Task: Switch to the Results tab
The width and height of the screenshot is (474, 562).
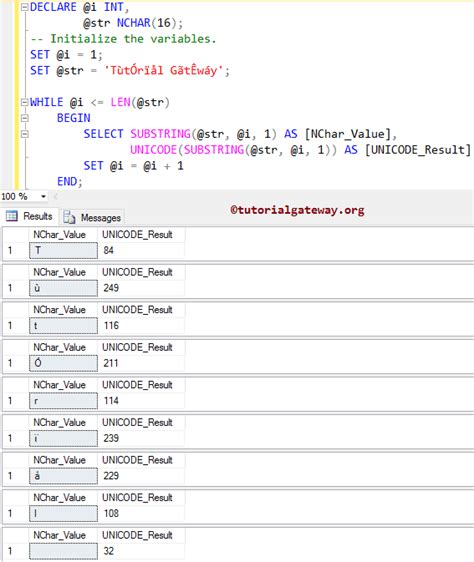Action: coord(29,216)
